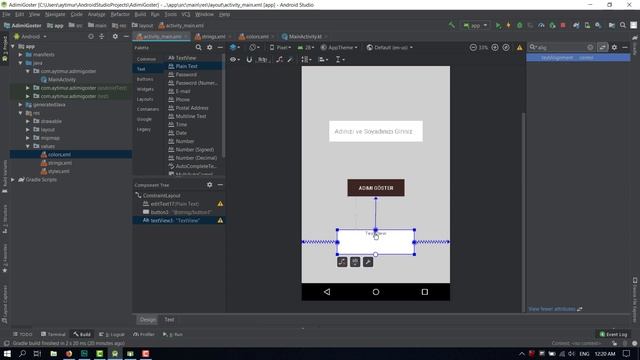
Task: Search the Palette with magnifier icon
Action: [198, 47]
